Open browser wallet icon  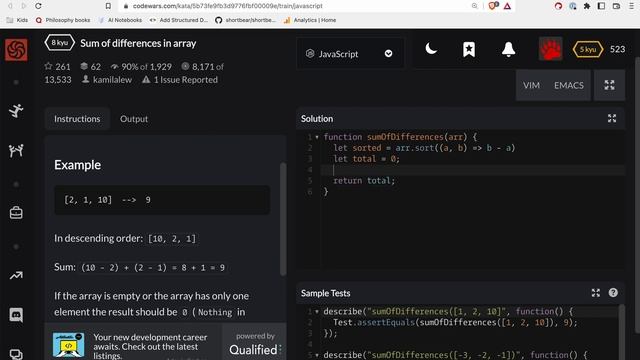(616, 6)
